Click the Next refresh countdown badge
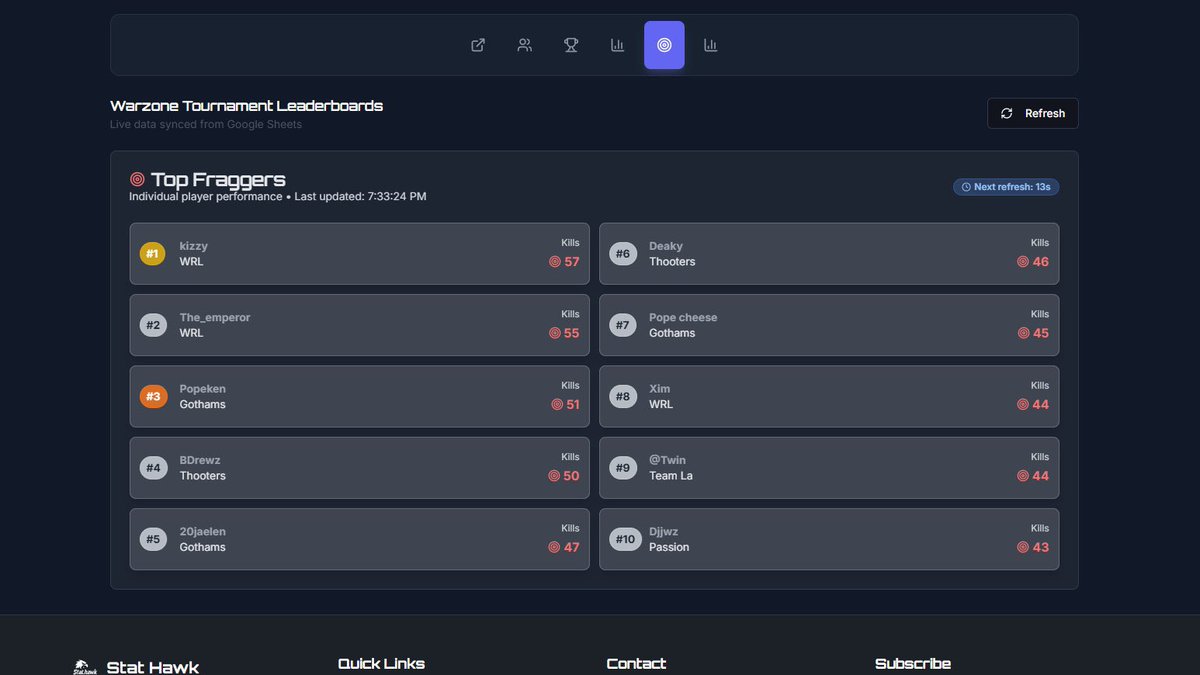The image size is (1200, 675). pyautogui.click(x=1005, y=186)
